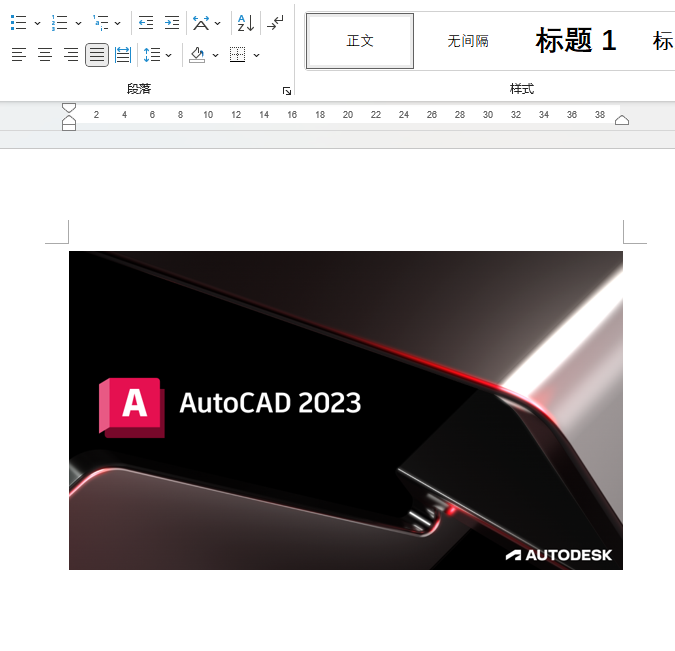The width and height of the screenshot is (675, 651).
Task: Apply the 标题 1 style
Action: (576, 41)
